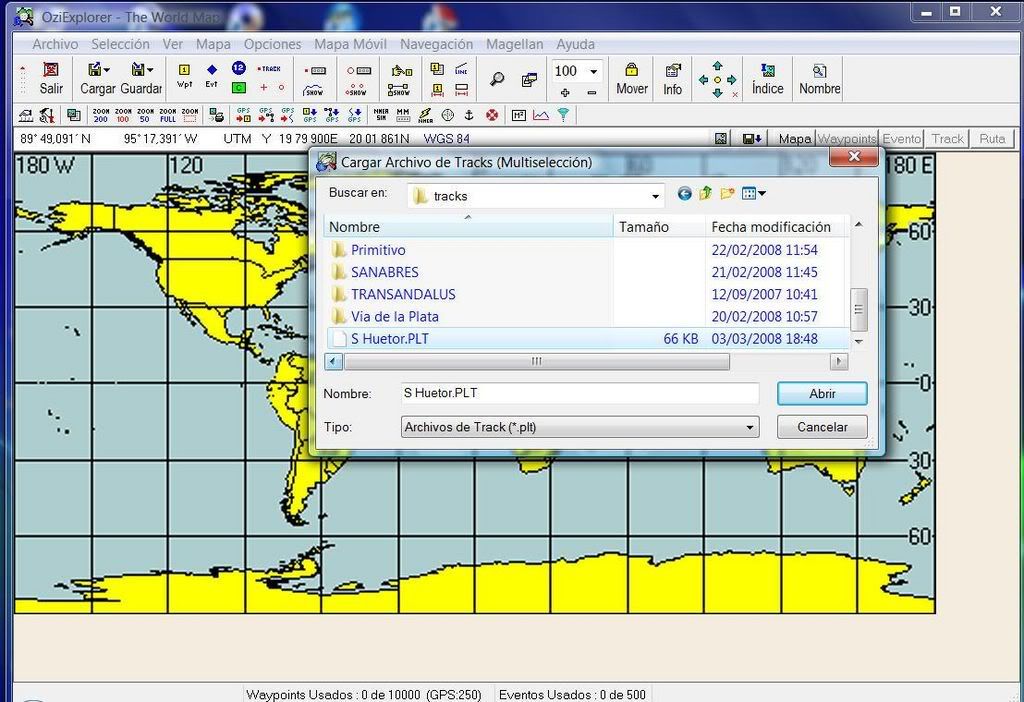
Task: Click the zoom-in plus under 100
Action: 565,93
